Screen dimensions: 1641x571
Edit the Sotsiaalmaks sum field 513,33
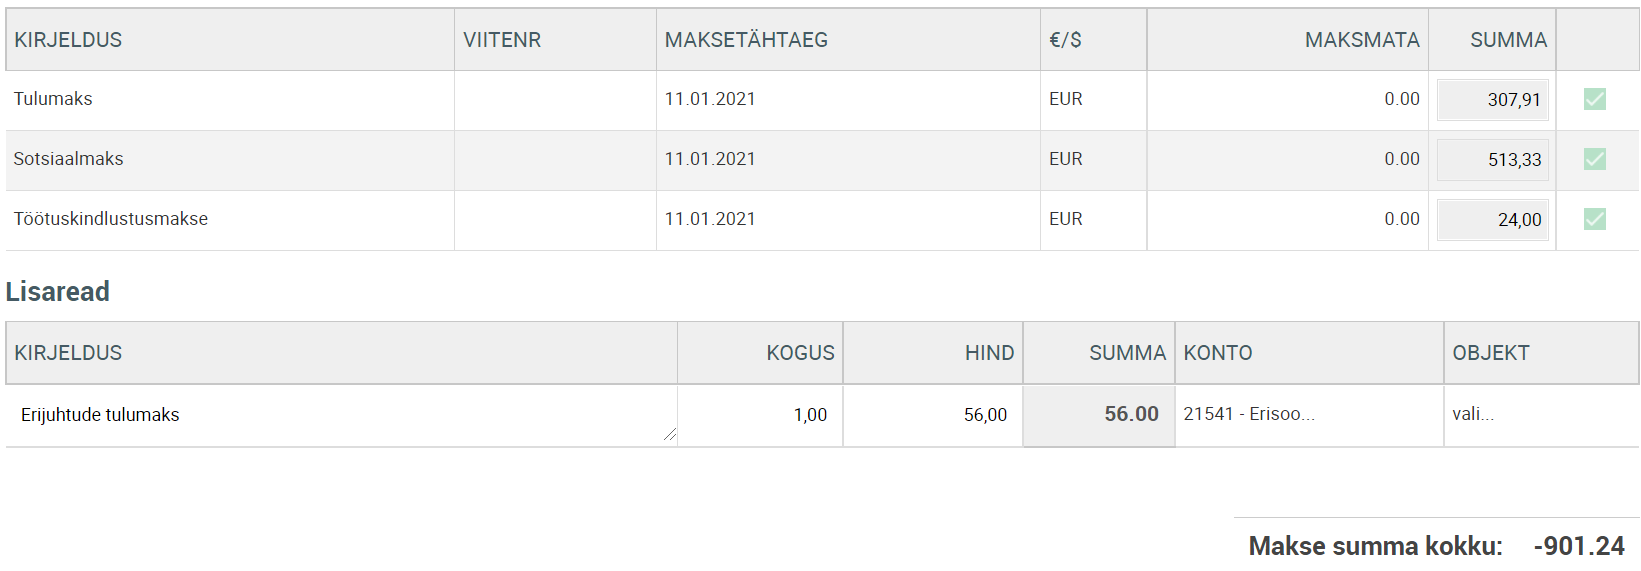(x=1492, y=160)
